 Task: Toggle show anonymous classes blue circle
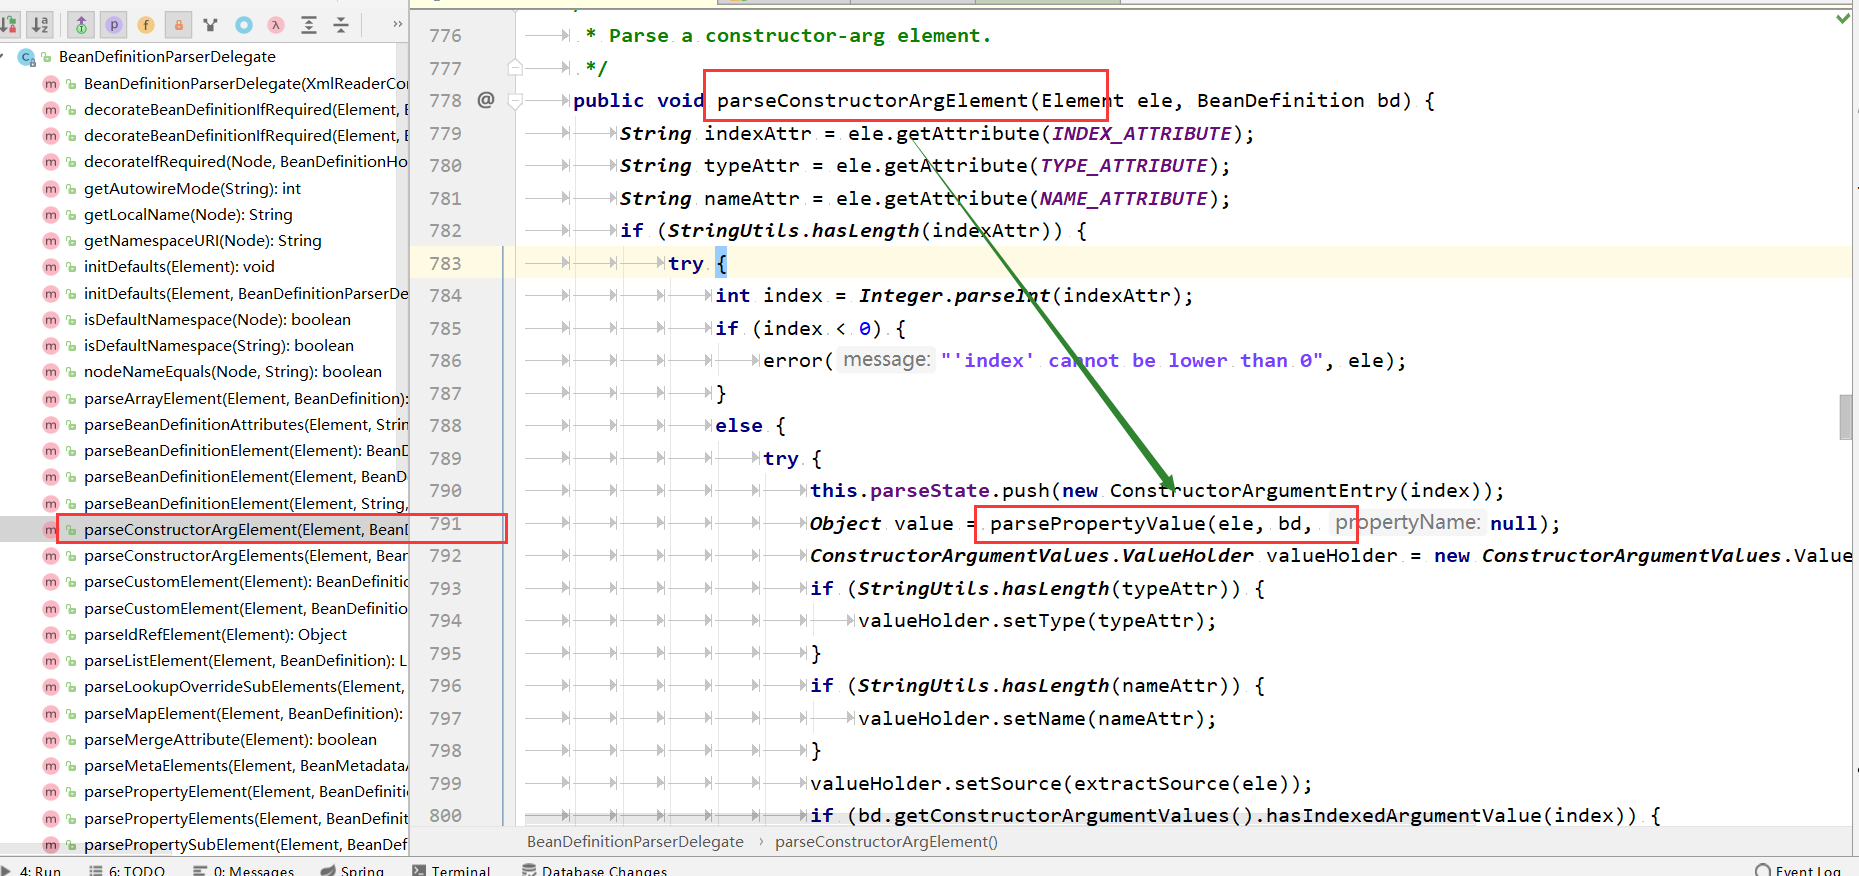(244, 25)
